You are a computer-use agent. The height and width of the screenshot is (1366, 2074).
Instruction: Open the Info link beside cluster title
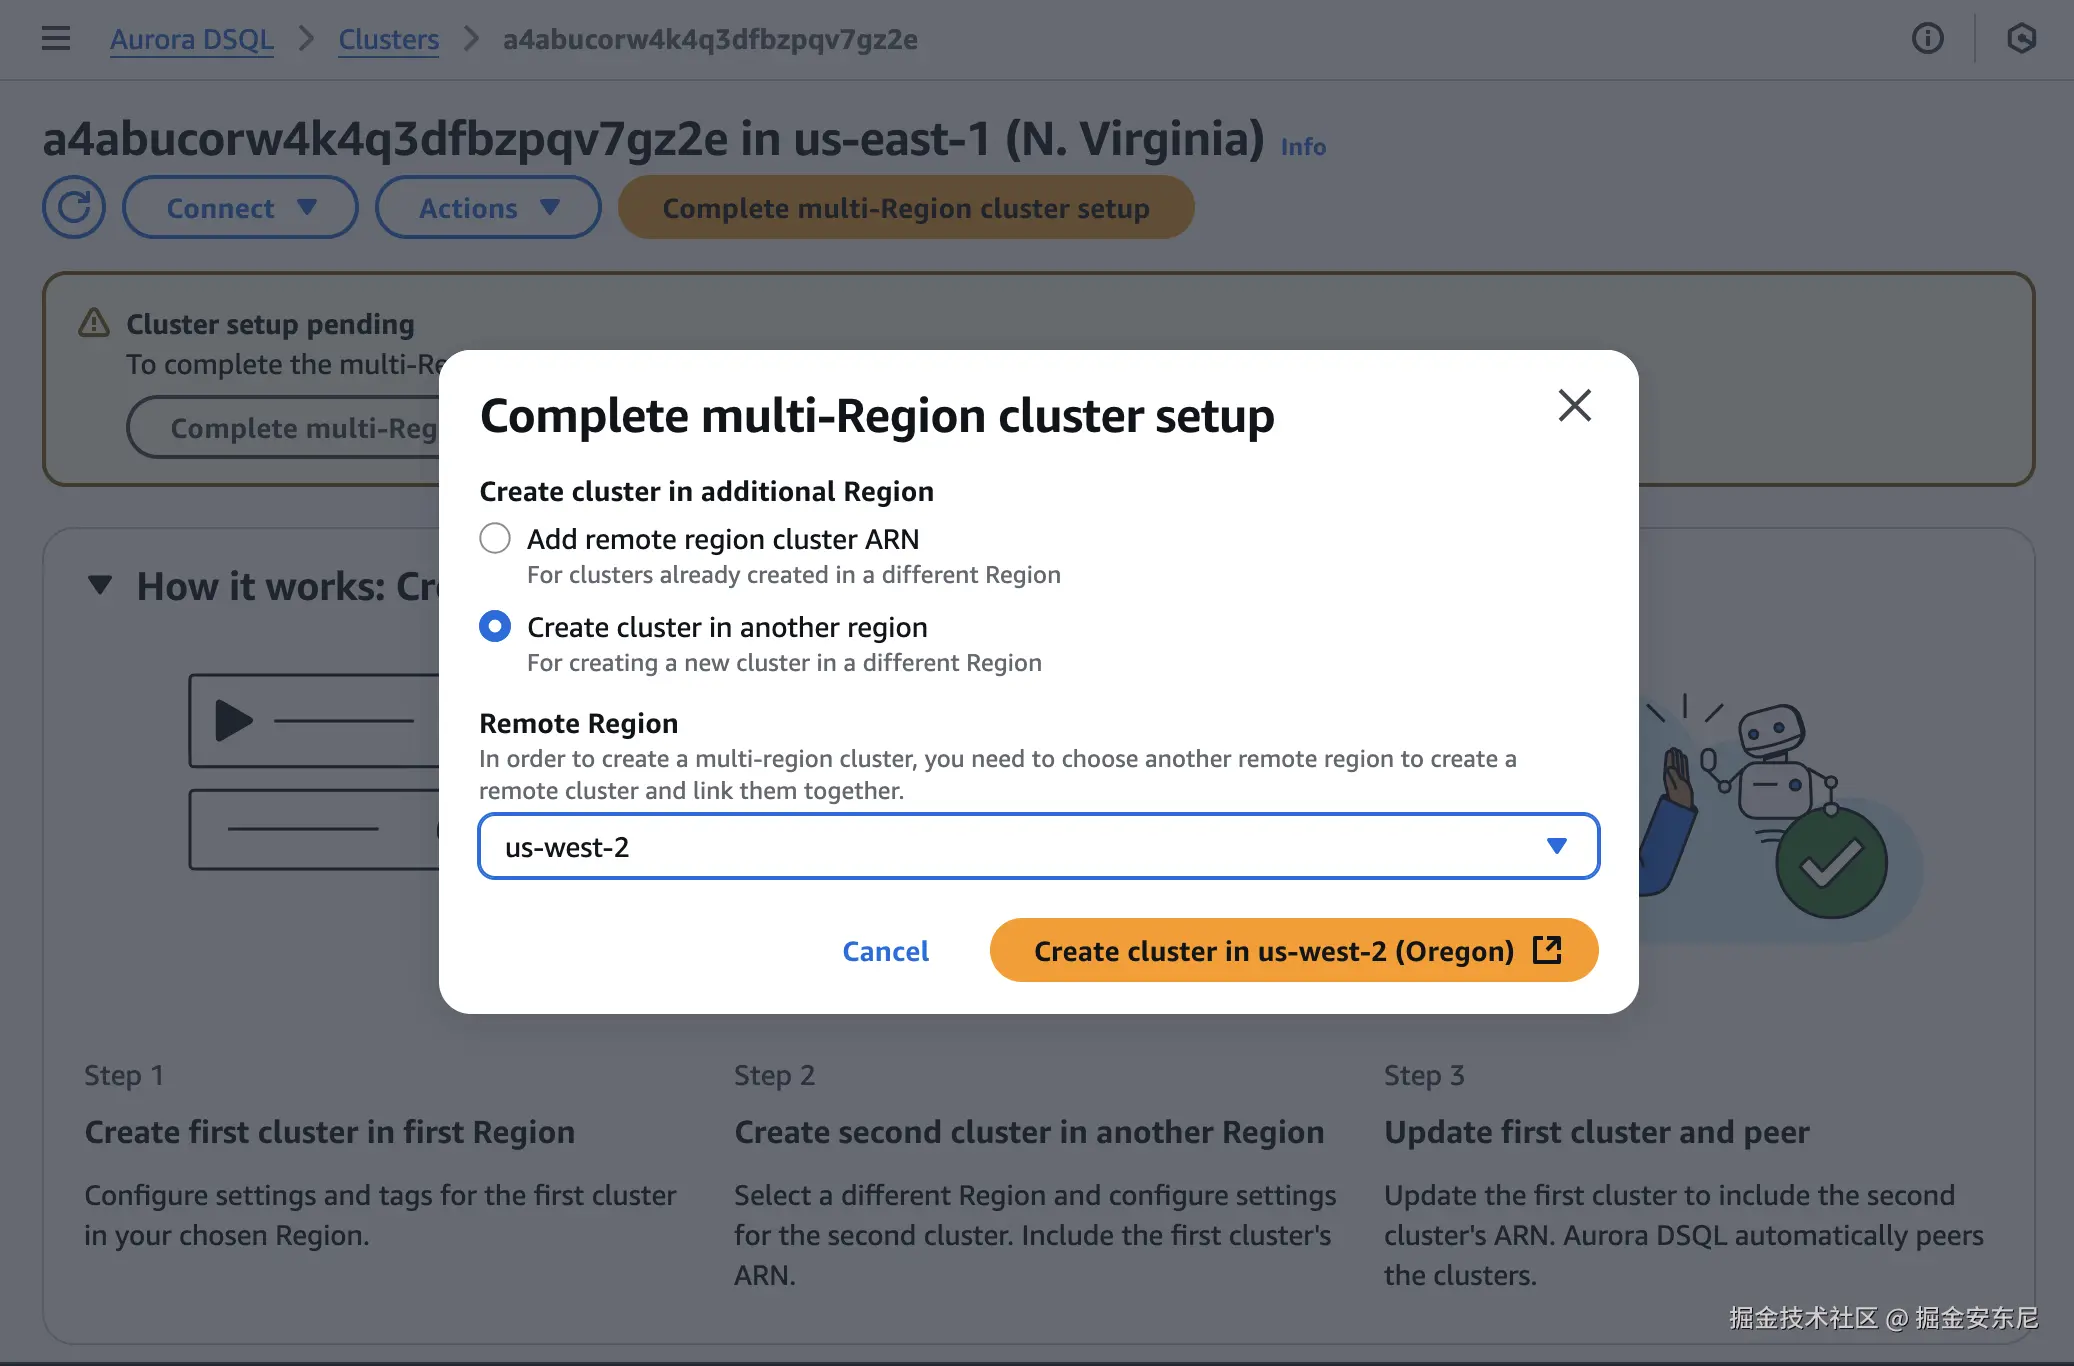coord(1303,147)
